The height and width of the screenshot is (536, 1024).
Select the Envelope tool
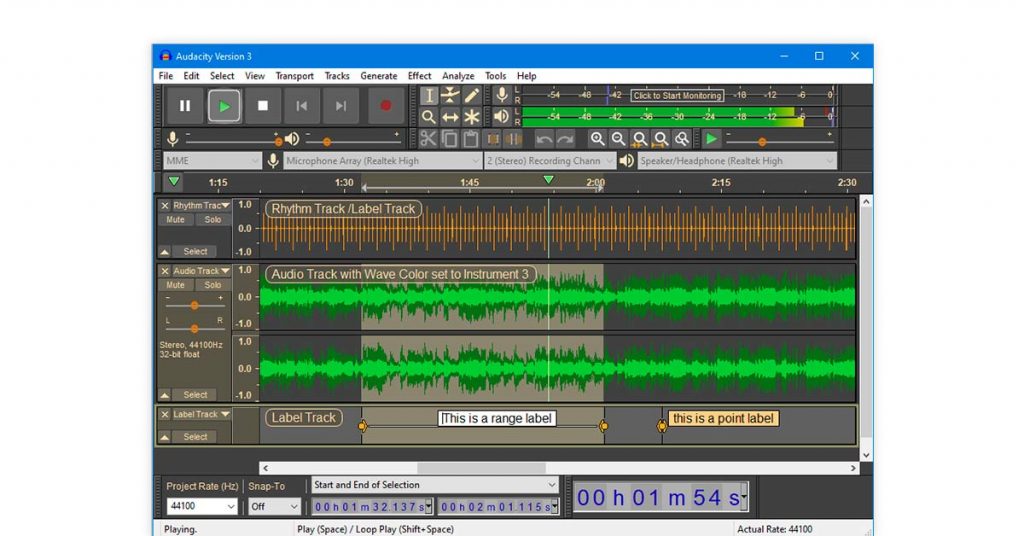tap(450, 95)
